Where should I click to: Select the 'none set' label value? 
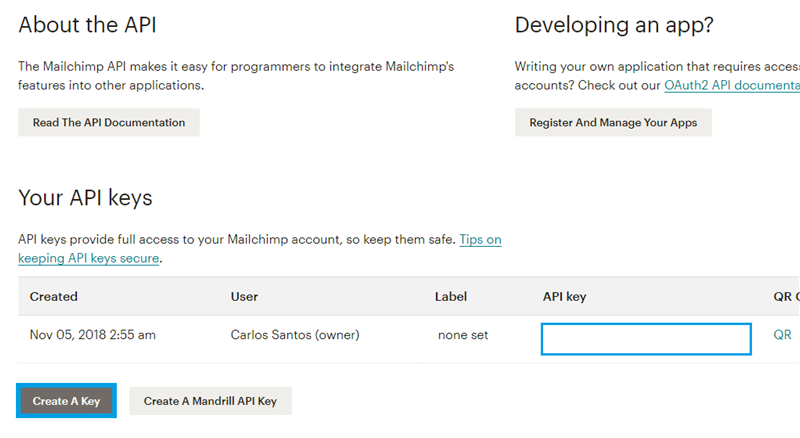point(463,335)
